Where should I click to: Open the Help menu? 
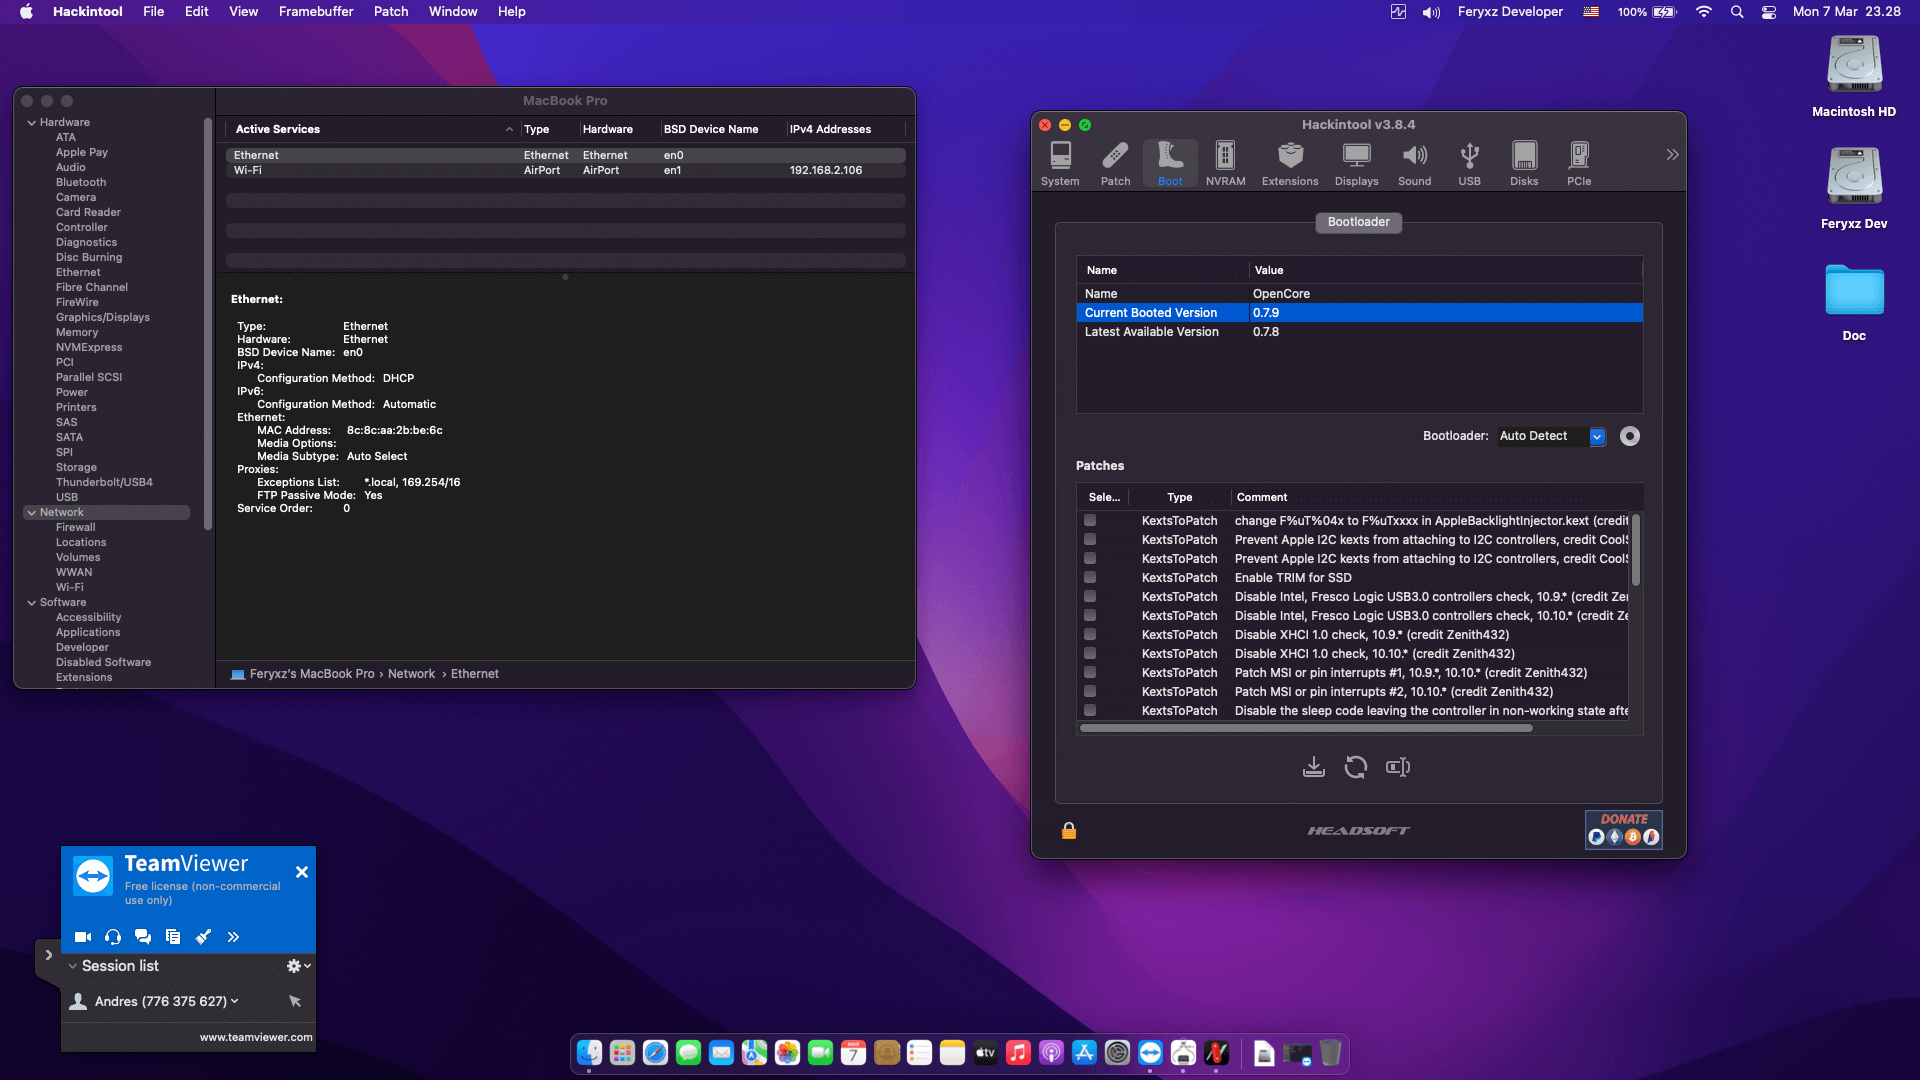coord(511,12)
